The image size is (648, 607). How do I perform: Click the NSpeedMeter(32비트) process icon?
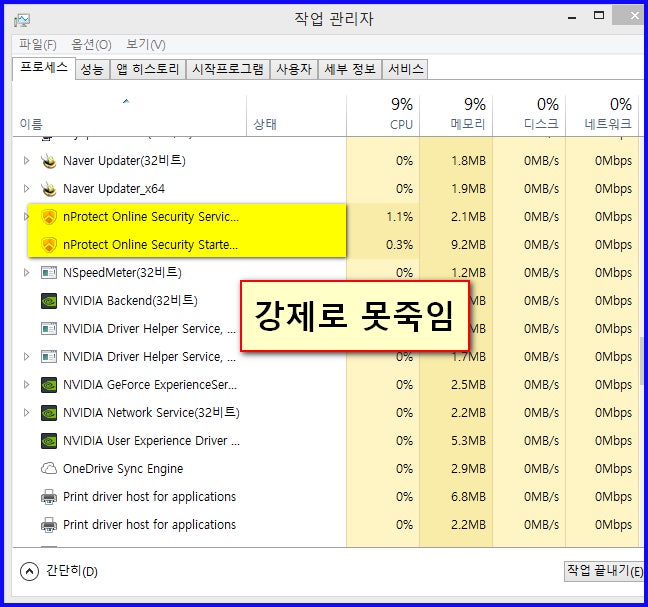[49, 273]
